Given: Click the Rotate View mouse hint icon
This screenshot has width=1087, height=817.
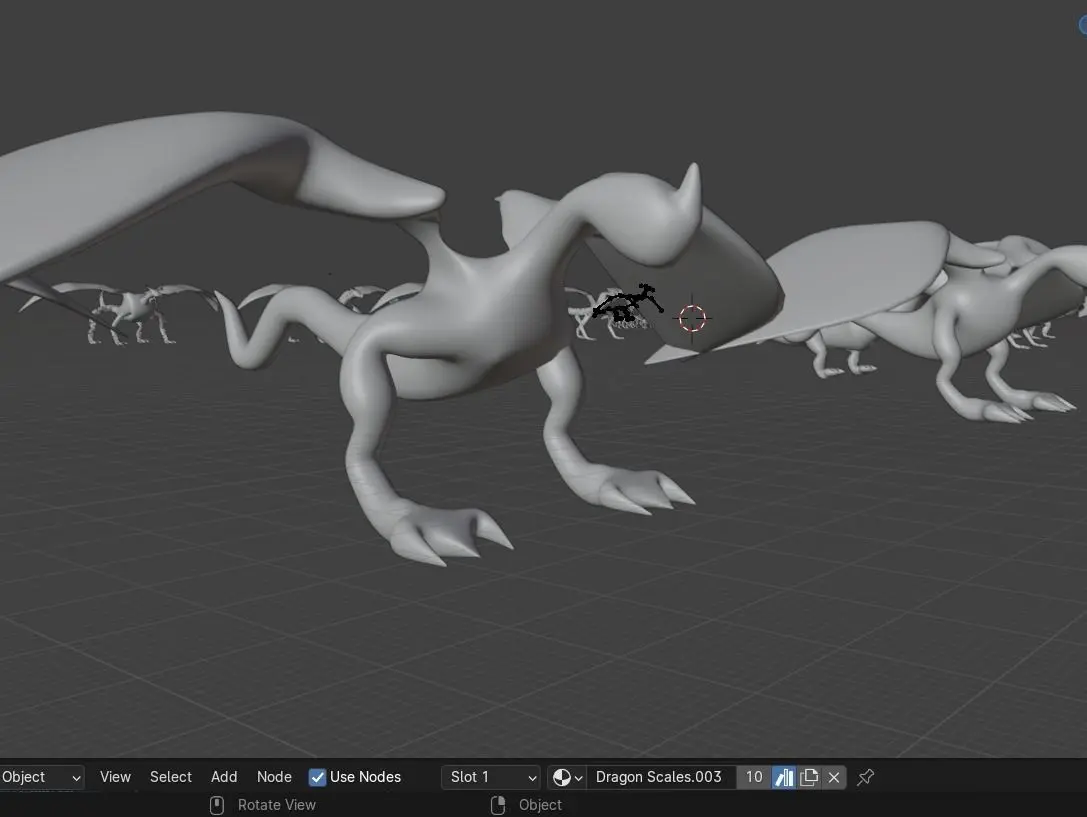Looking at the screenshot, I should tap(217, 805).
